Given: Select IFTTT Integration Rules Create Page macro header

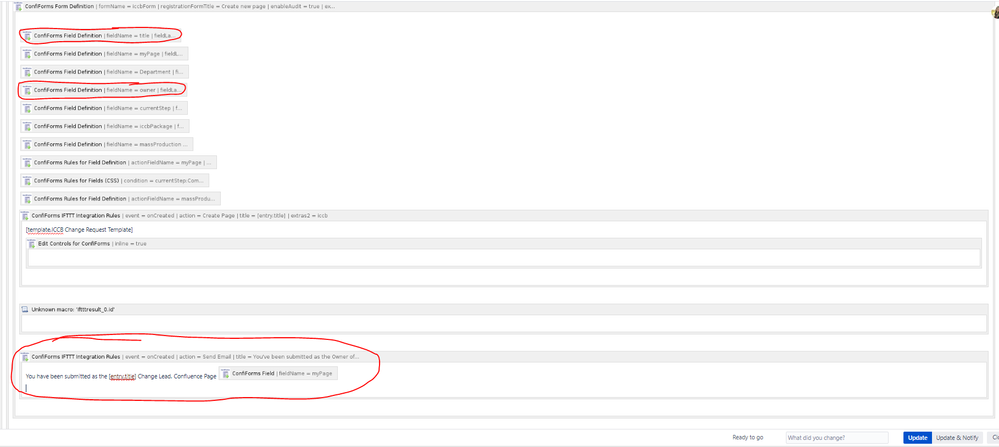Looking at the screenshot, I should [x=504, y=215].
